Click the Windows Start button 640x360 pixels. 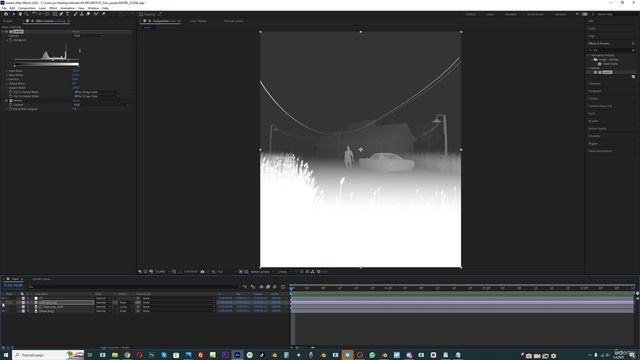point(5,355)
